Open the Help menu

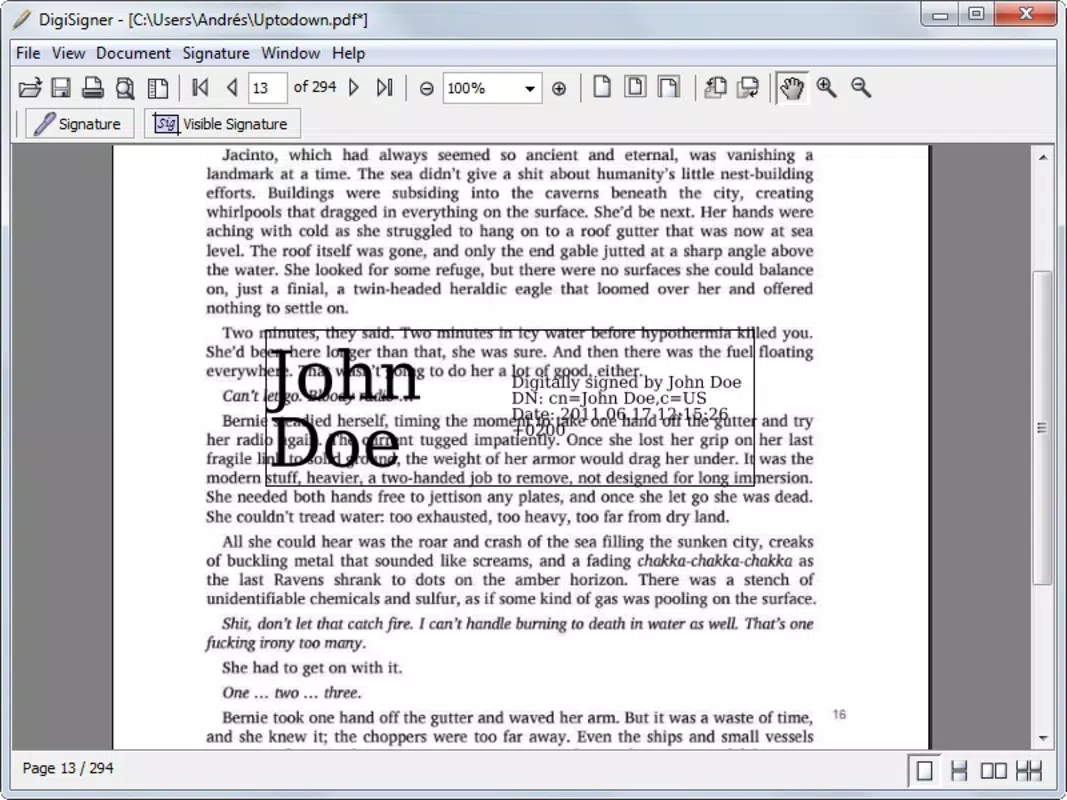coord(348,53)
